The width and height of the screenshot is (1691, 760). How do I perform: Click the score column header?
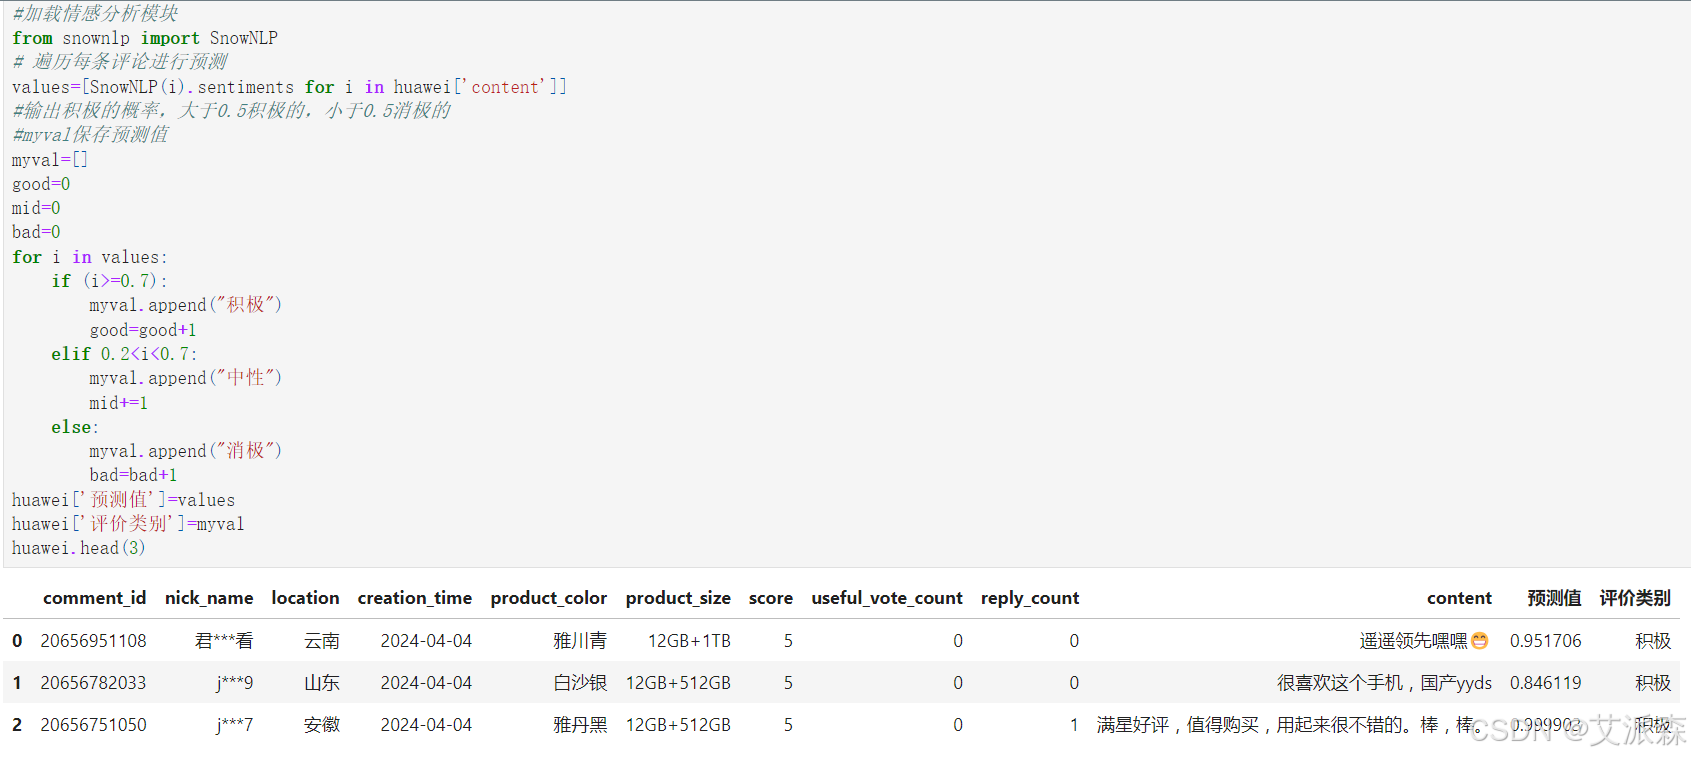[x=771, y=598]
